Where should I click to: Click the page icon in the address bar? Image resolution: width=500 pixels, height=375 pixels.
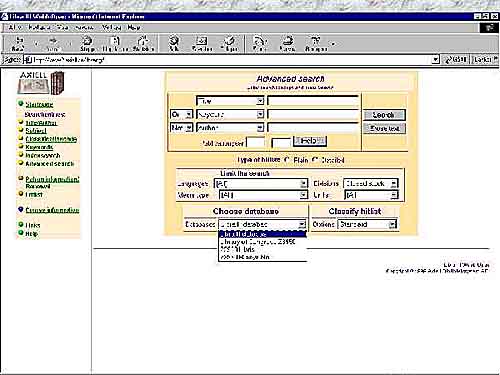point(29,60)
